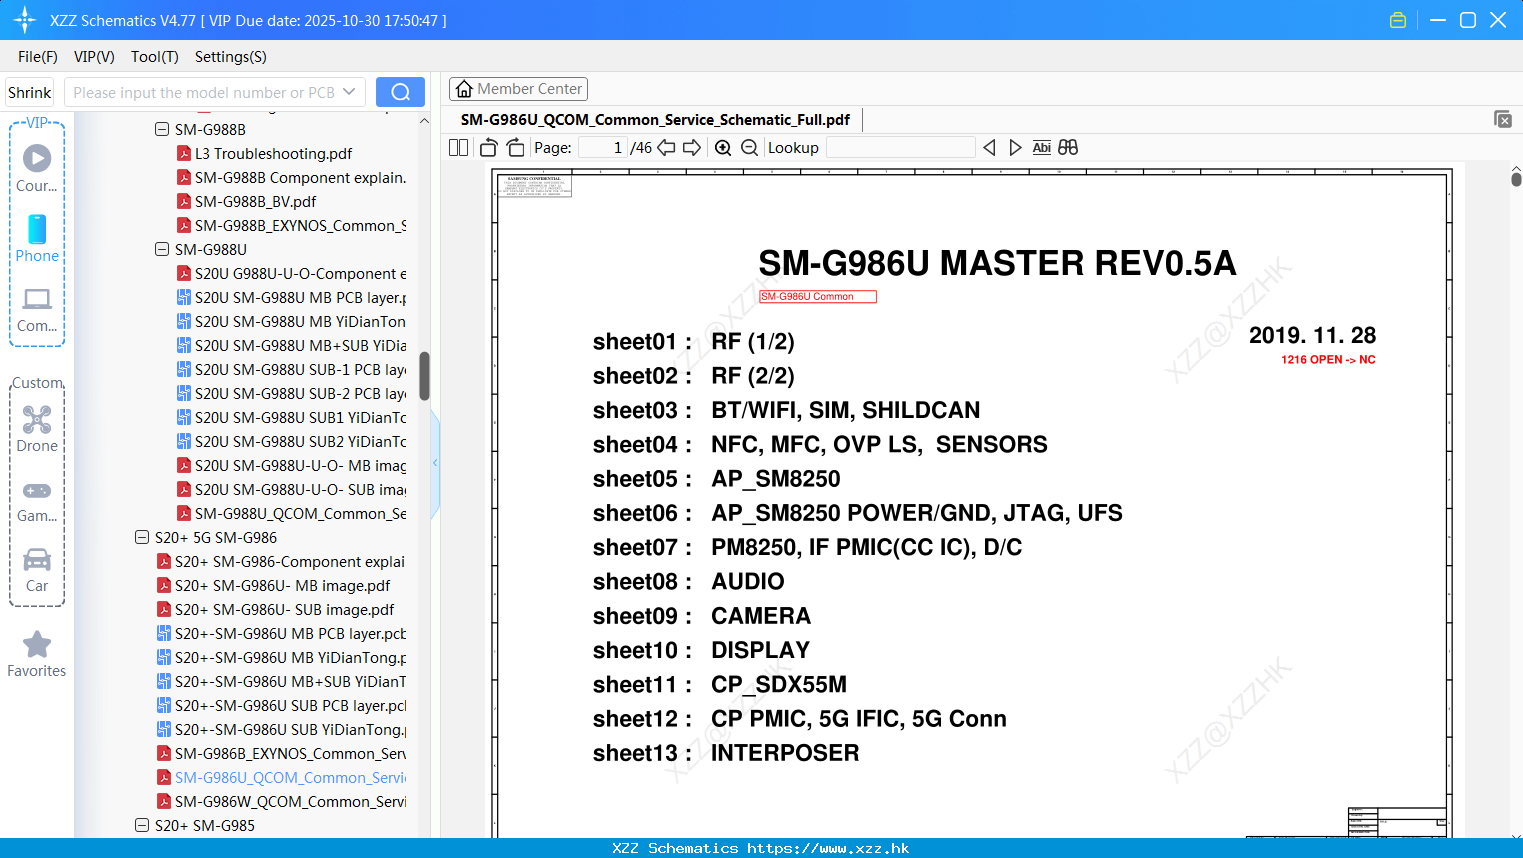Open the File(F) menu
This screenshot has width=1523, height=858.
pyautogui.click(x=38, y=57)
